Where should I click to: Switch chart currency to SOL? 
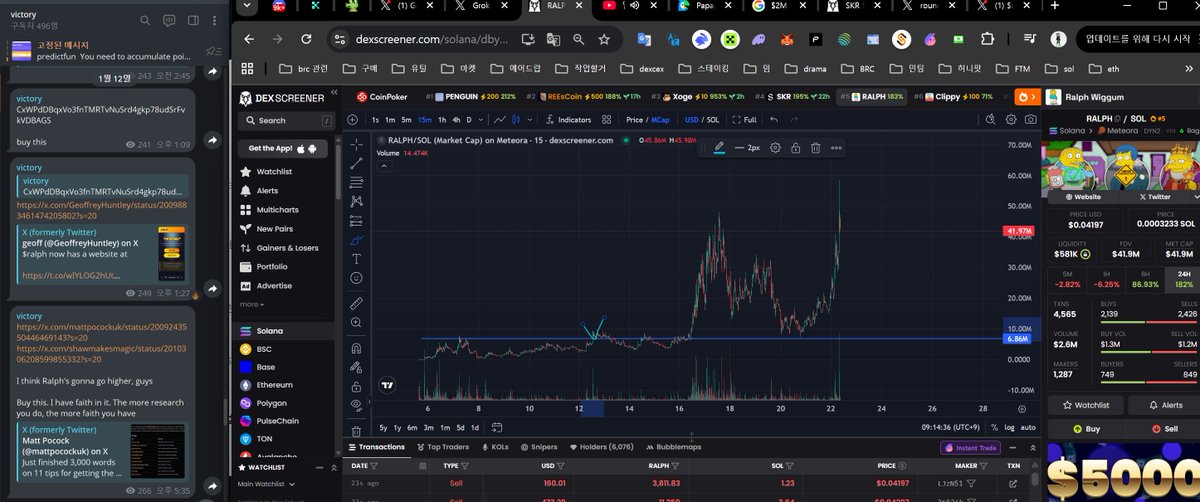point(713,119)
